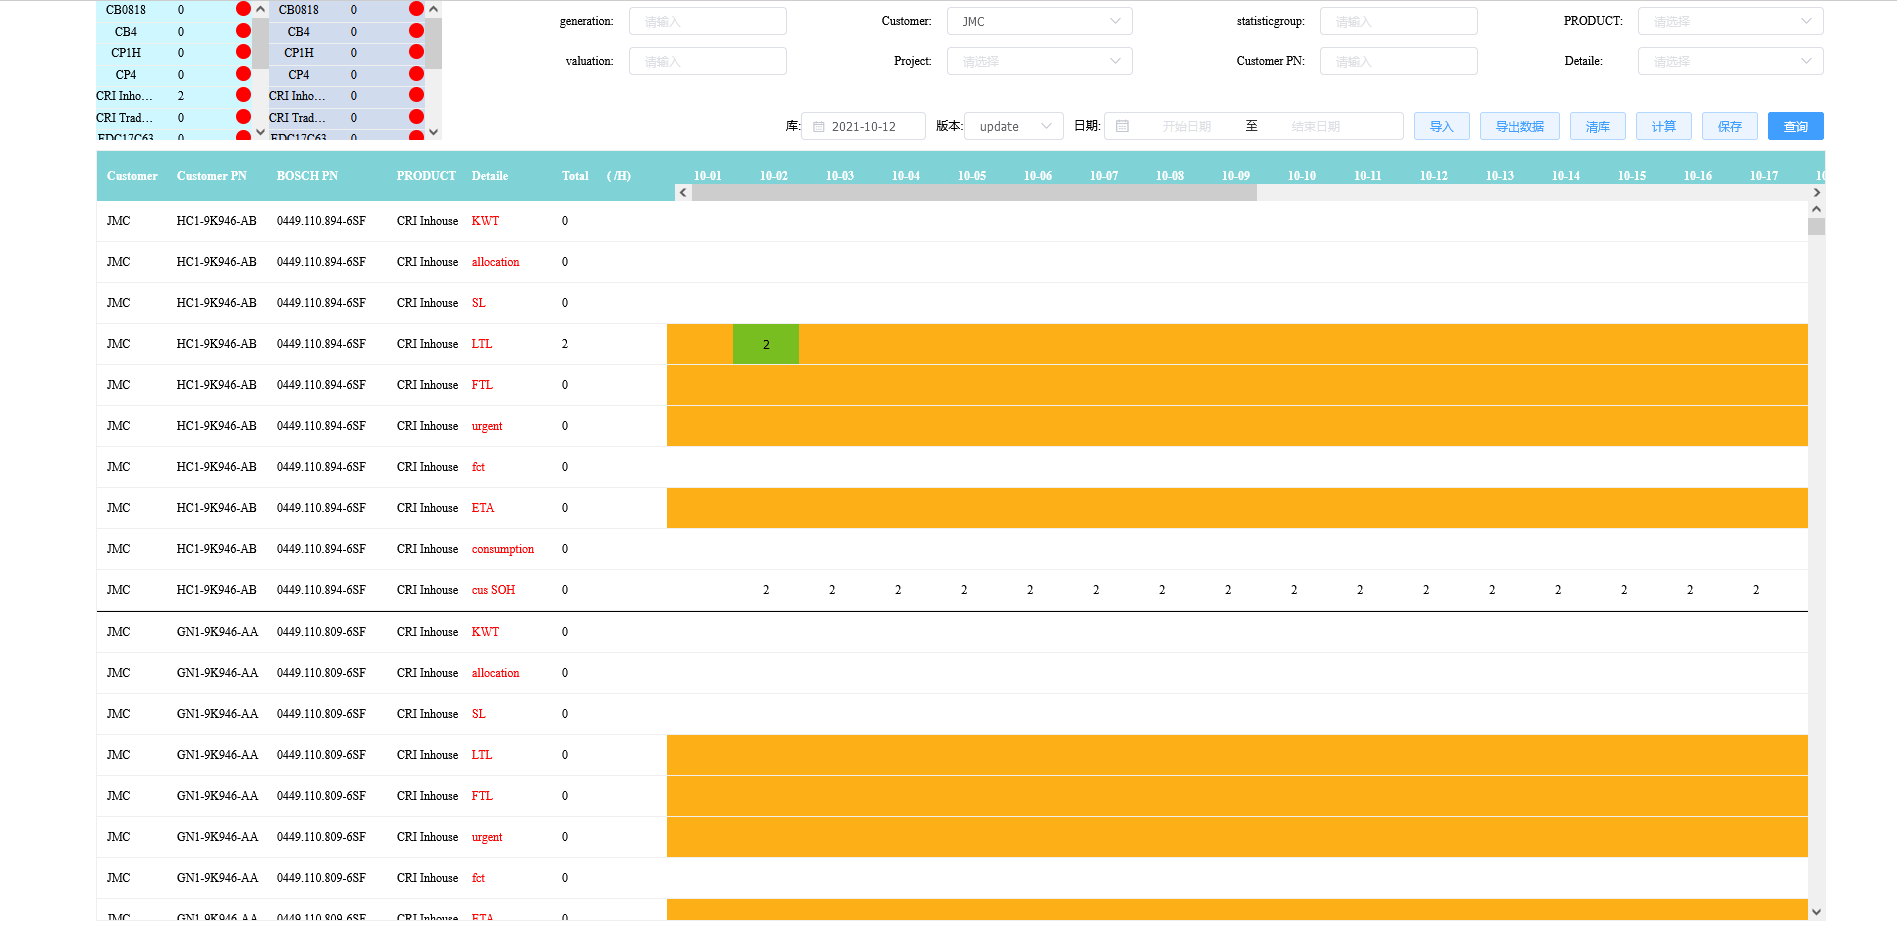Click KWT detail of GN1-9K946-AA
Image resolution: width=1897 pixels, height=928 pixels.
[x=485, y=632]
